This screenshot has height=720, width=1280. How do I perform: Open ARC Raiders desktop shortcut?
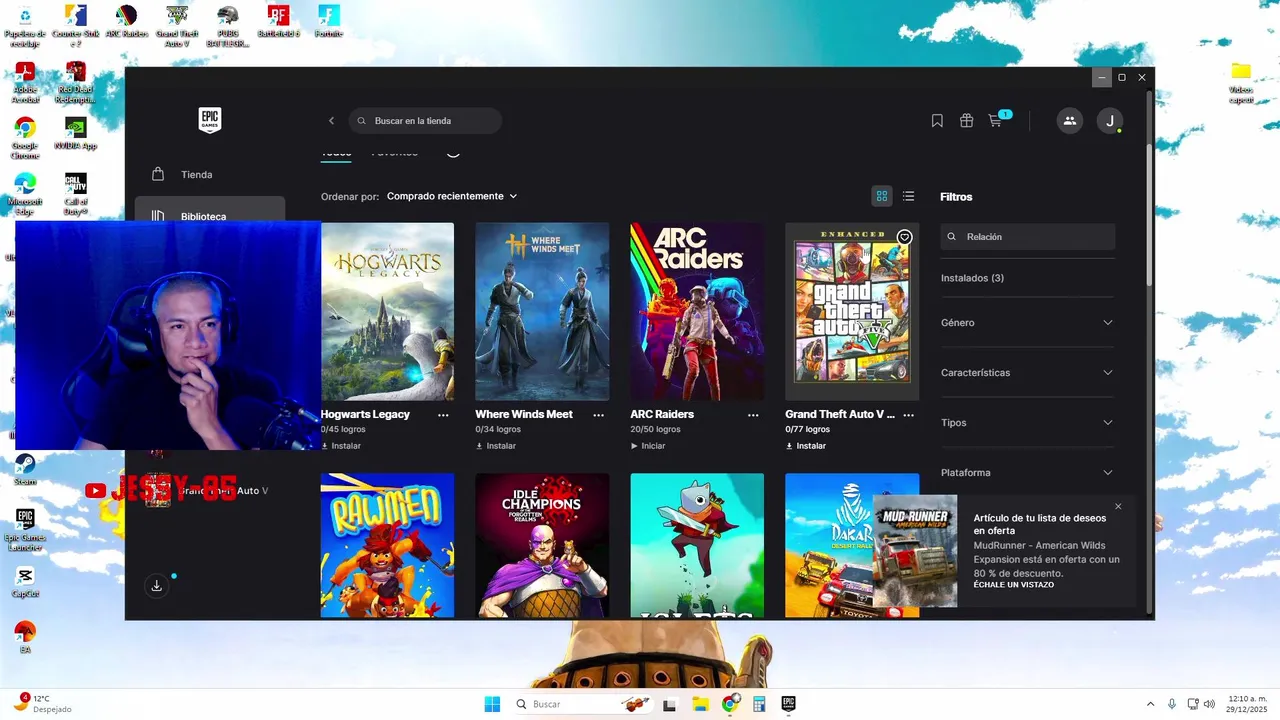[126, 22]
